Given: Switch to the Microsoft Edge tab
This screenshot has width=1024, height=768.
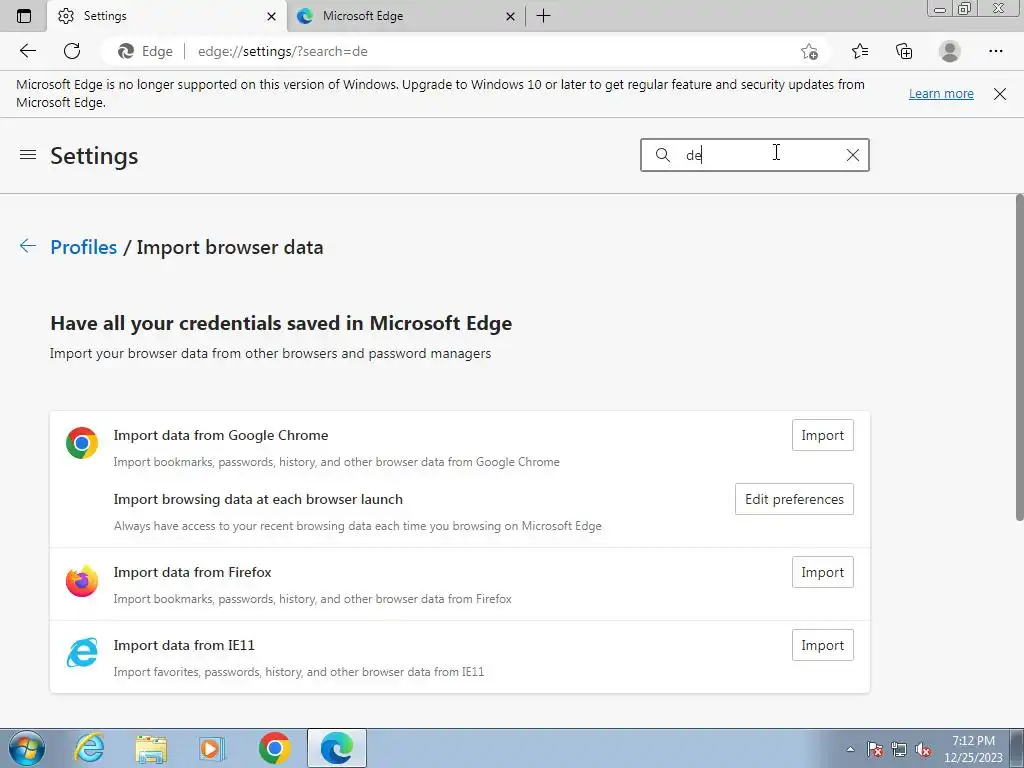Looking at the screenshot, I should click(405, 16).
